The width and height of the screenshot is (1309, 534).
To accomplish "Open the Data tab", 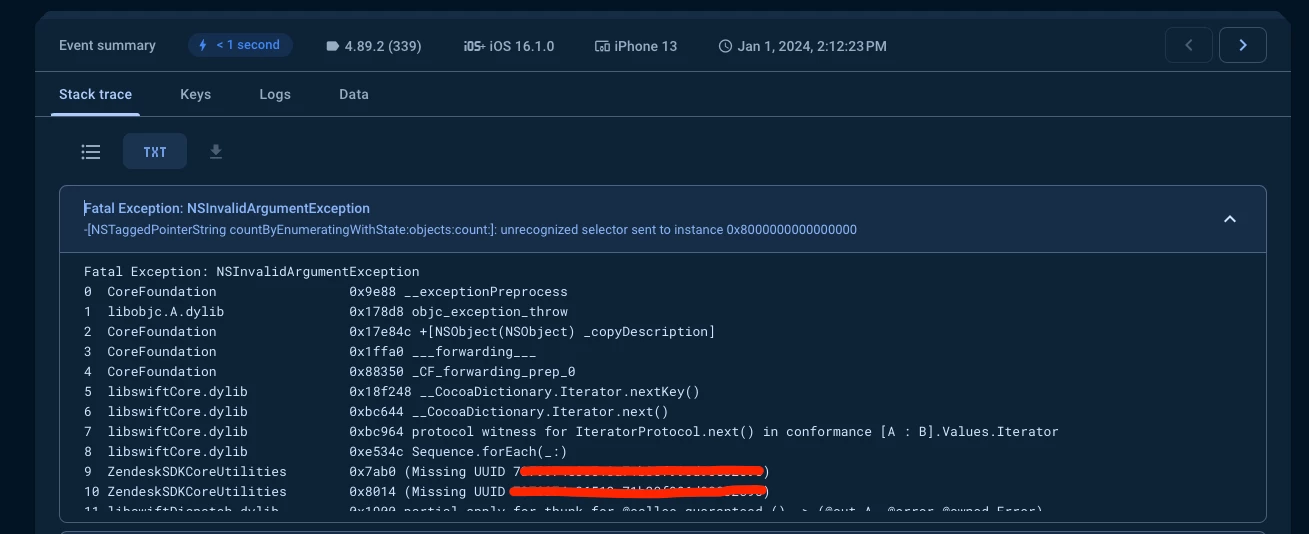I will coord(354,94).
